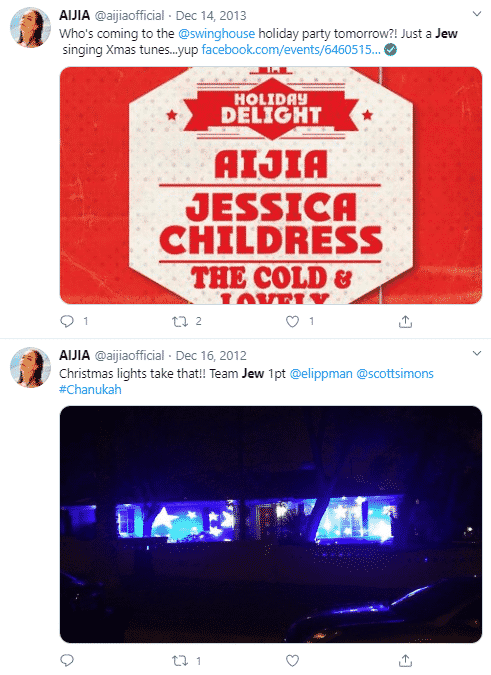
Task: Share the Christmas lights tweet
Action: tap(405, 660)
